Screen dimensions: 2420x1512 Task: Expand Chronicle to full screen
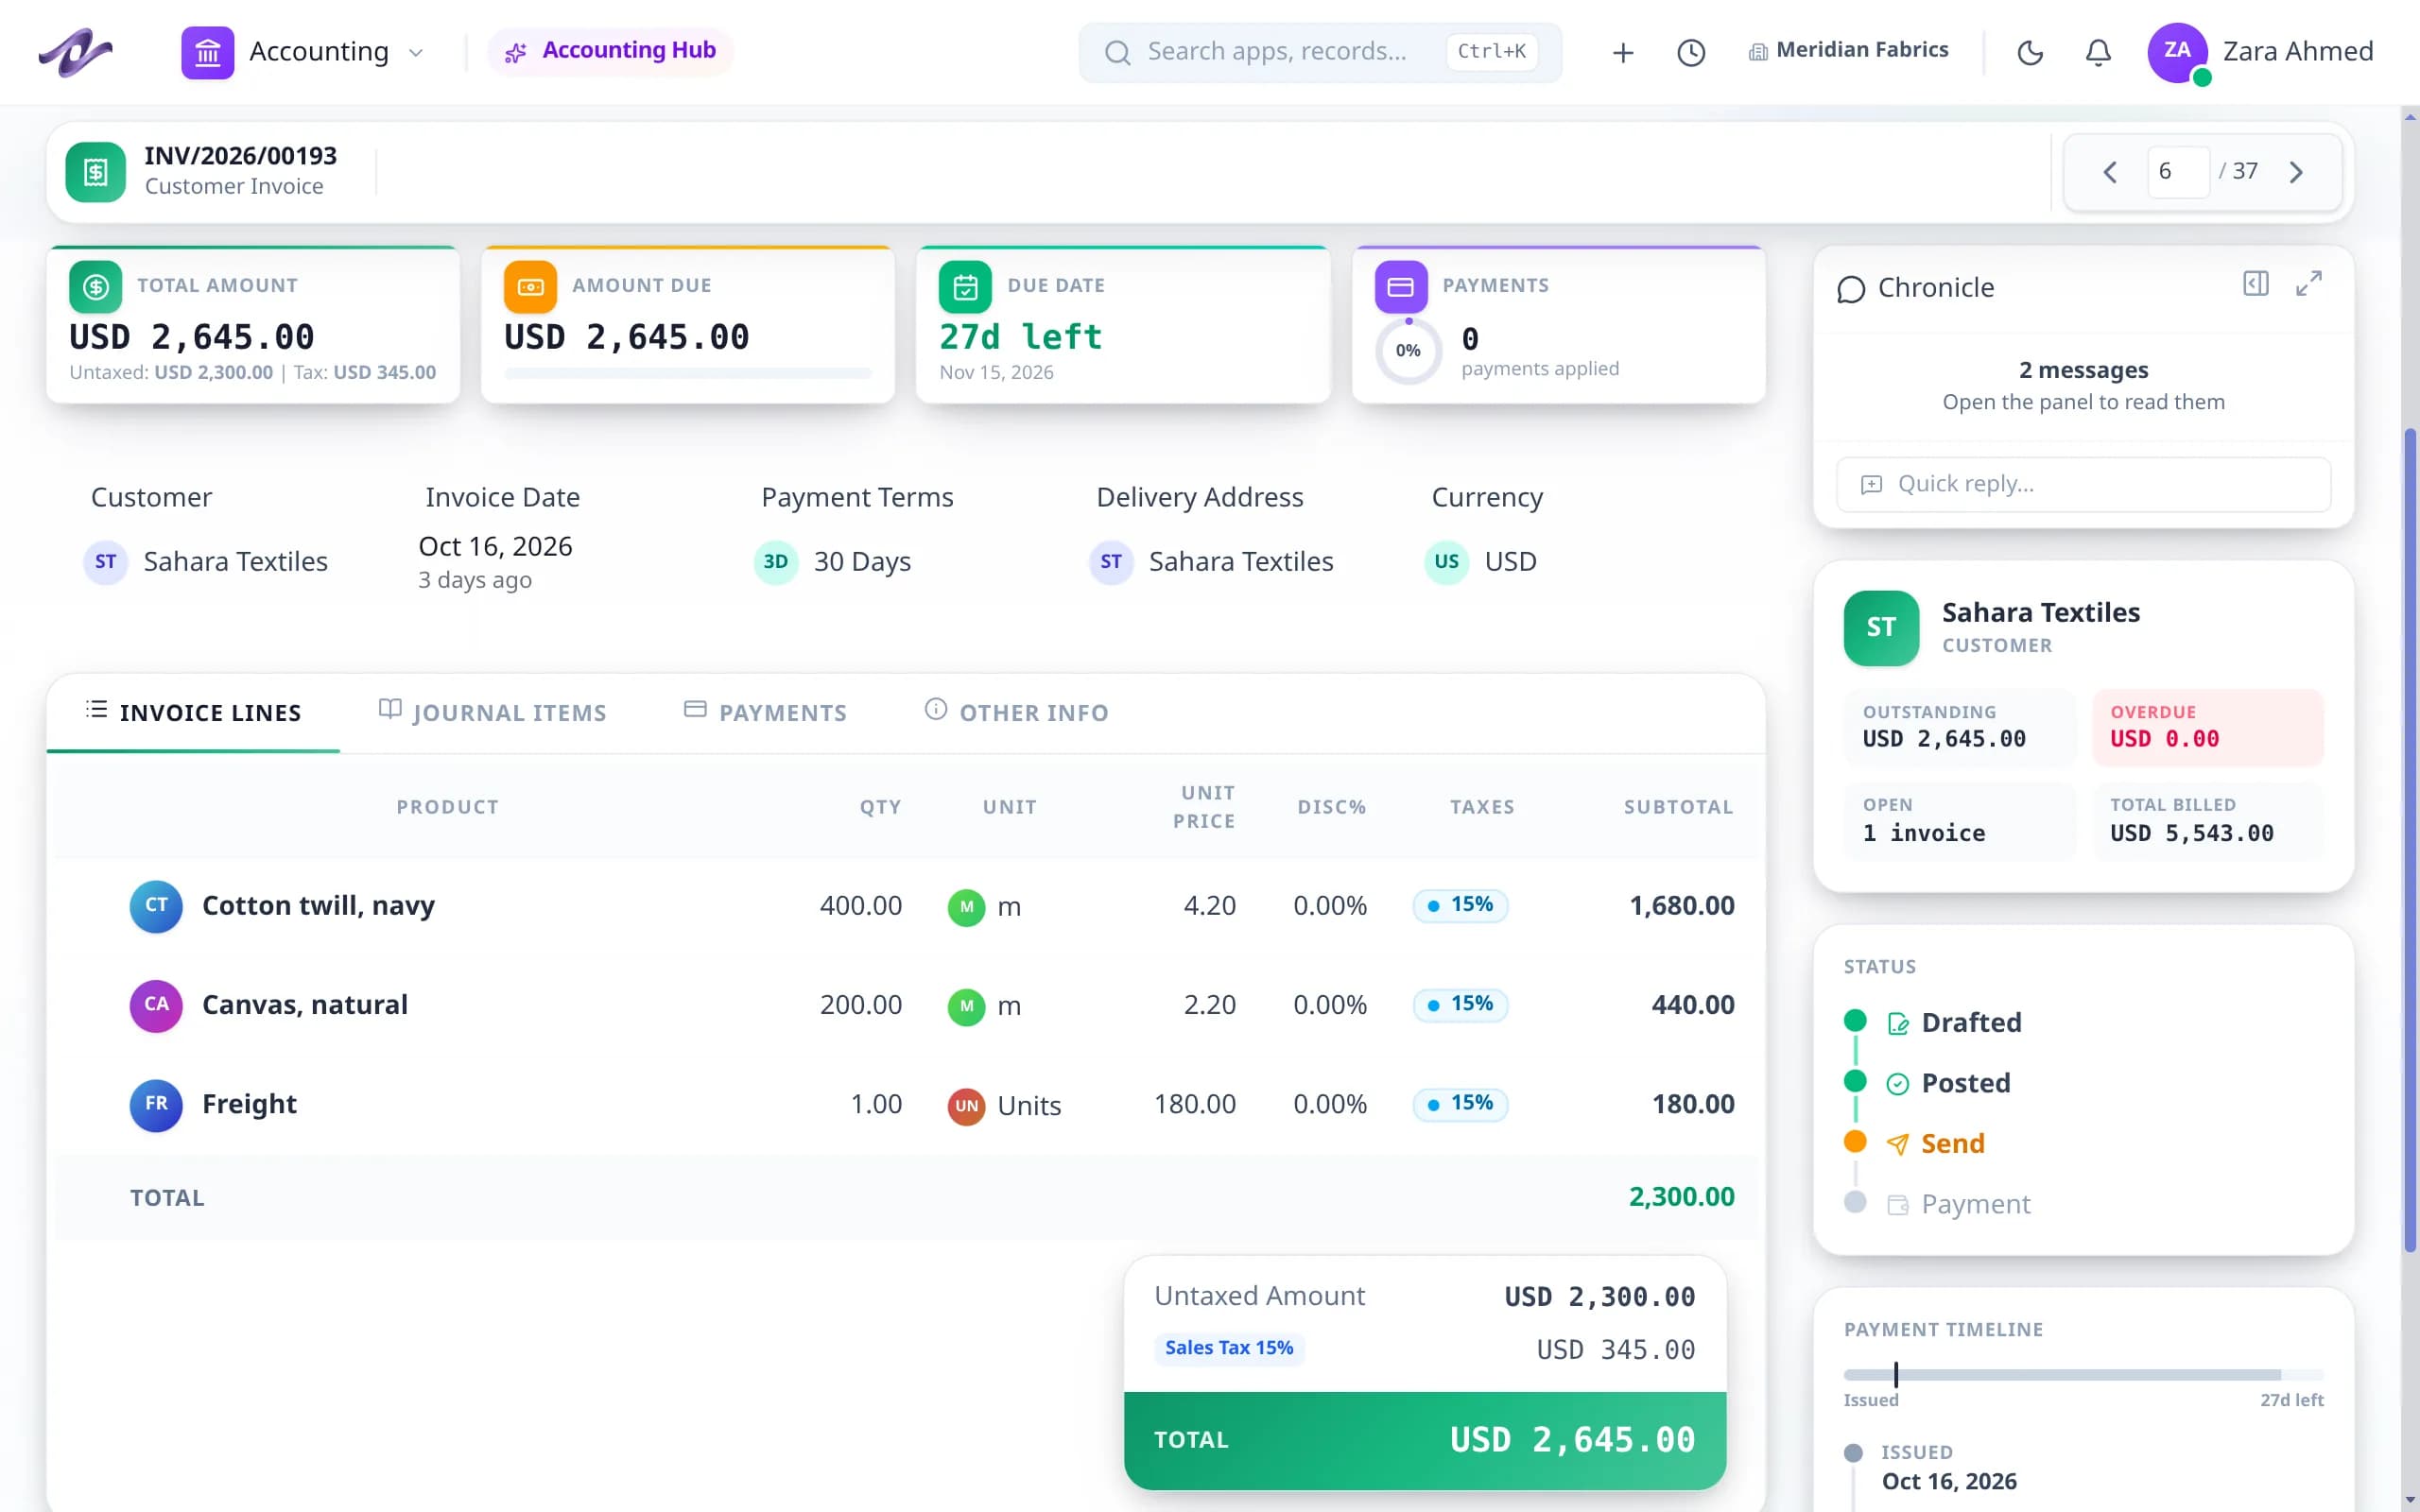click(x=2309, y=284)
